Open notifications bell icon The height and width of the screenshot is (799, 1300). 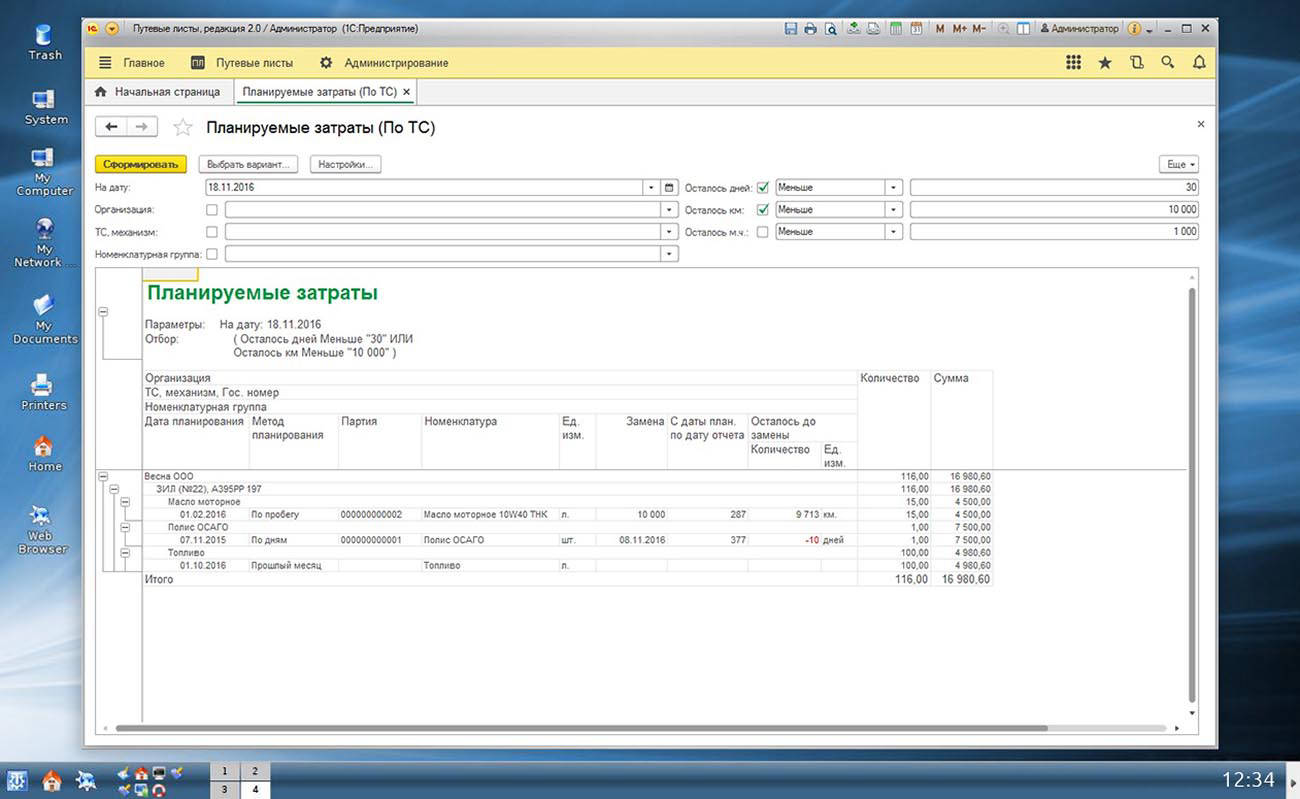(1199, 63)
